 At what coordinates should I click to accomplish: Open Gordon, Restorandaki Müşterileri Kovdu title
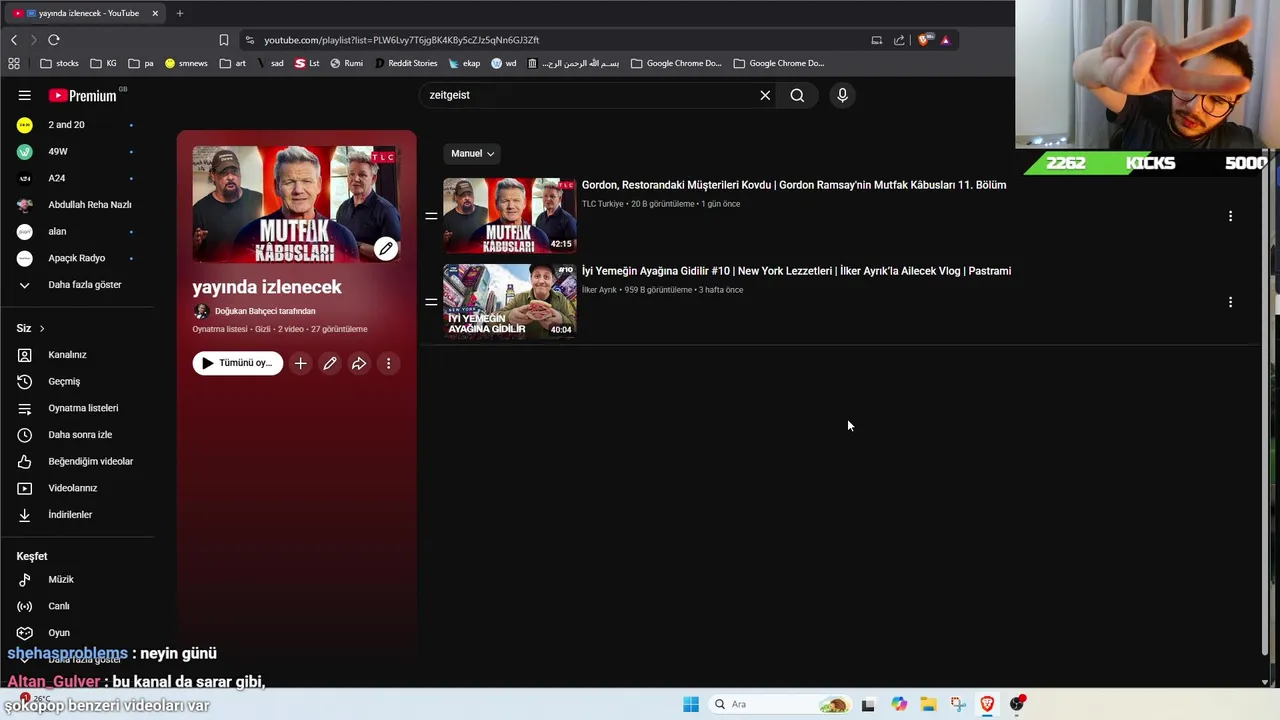tap(794, 185)
